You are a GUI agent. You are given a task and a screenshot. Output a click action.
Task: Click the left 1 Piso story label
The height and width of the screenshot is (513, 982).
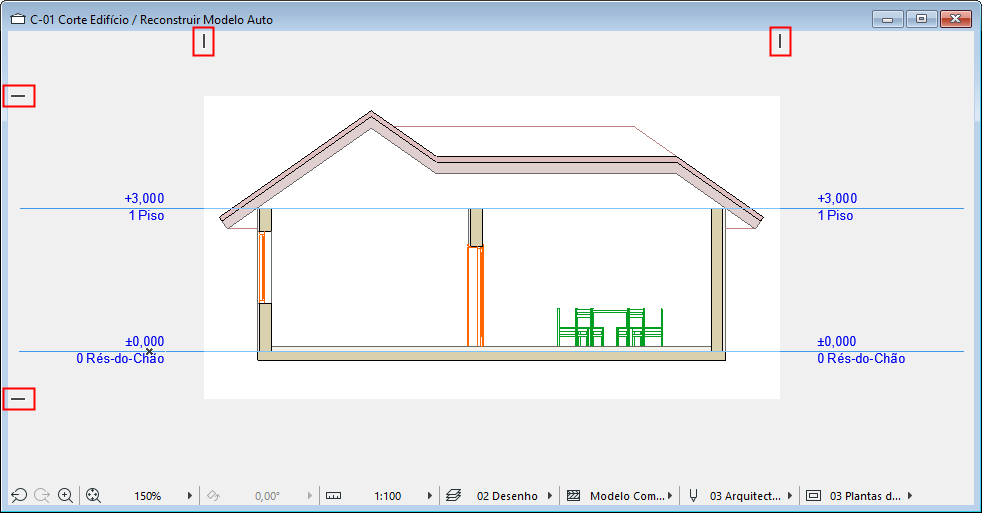click(147, 215)
